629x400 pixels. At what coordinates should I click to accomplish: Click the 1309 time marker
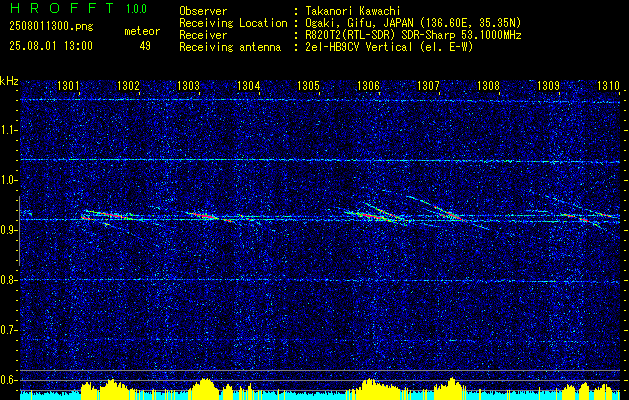point(548,85)
